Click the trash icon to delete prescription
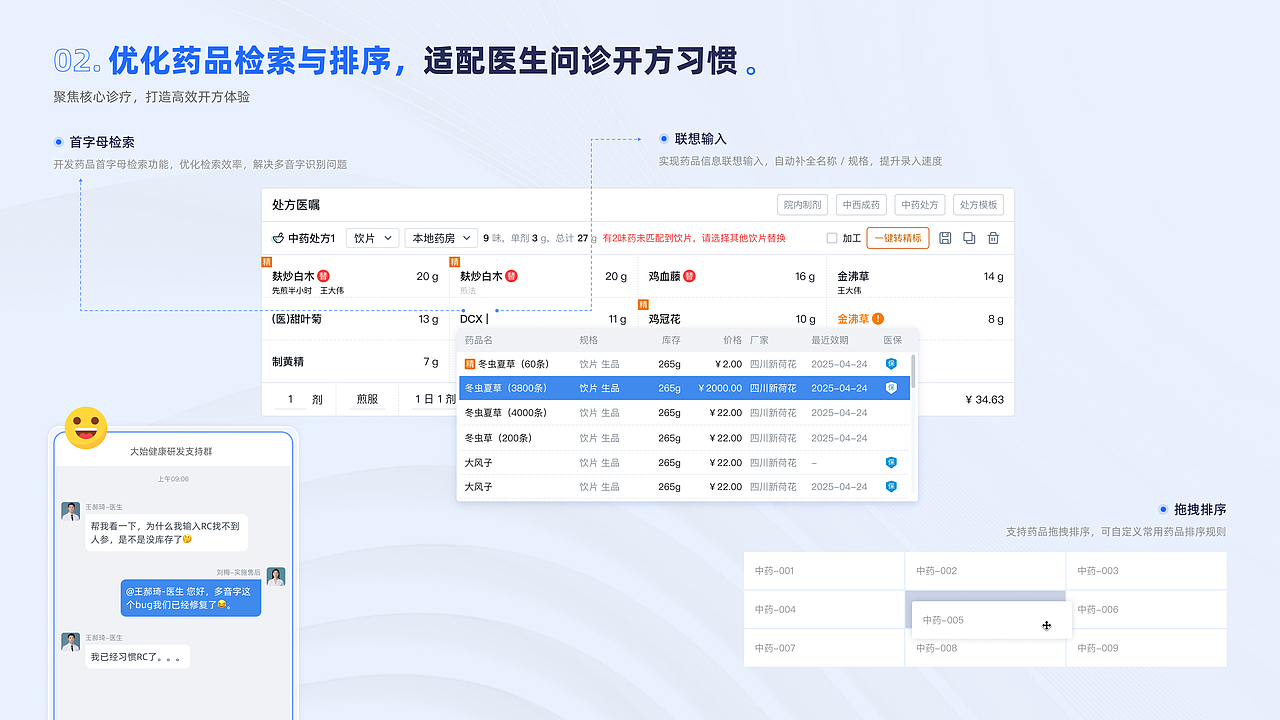 (x=993, y=238)
